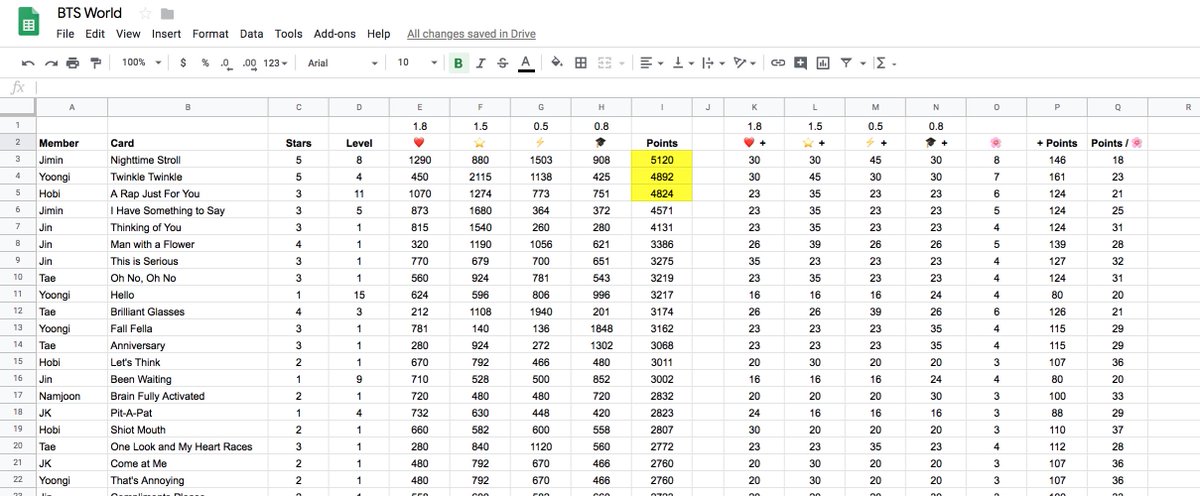Format as percent

pos(205,63)
